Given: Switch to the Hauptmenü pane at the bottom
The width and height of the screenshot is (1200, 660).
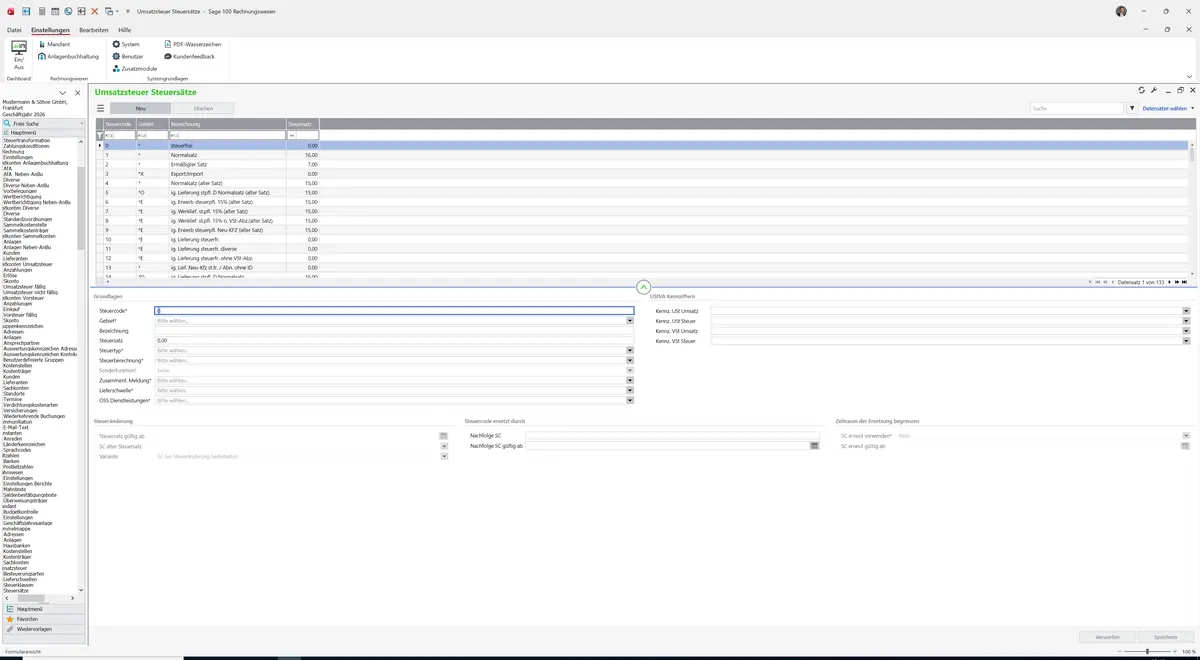Looking at the screenshot, I should (x=44, y=609).
